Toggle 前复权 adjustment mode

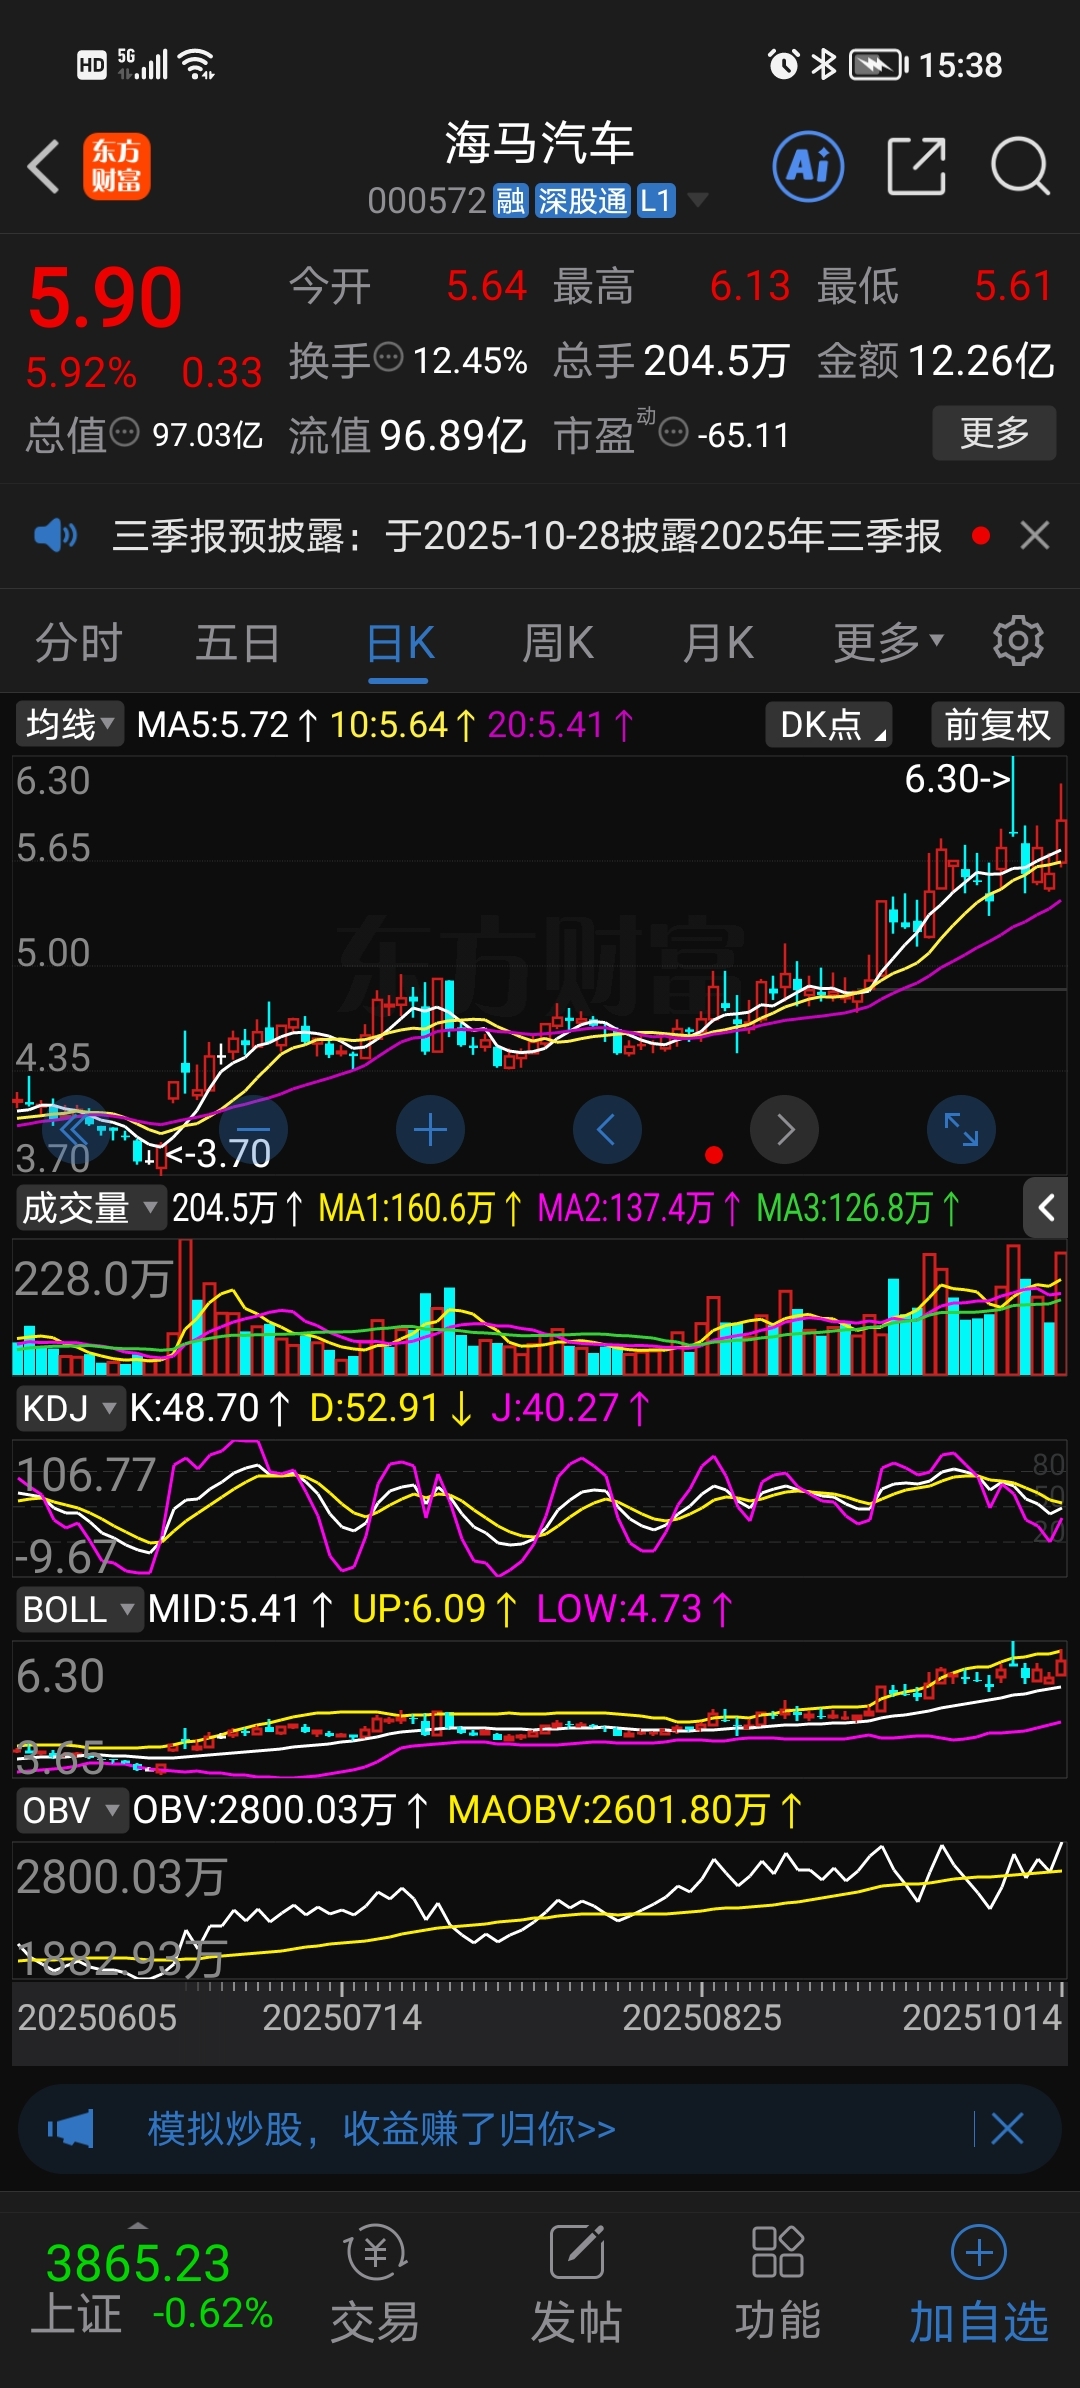[998, 724]
